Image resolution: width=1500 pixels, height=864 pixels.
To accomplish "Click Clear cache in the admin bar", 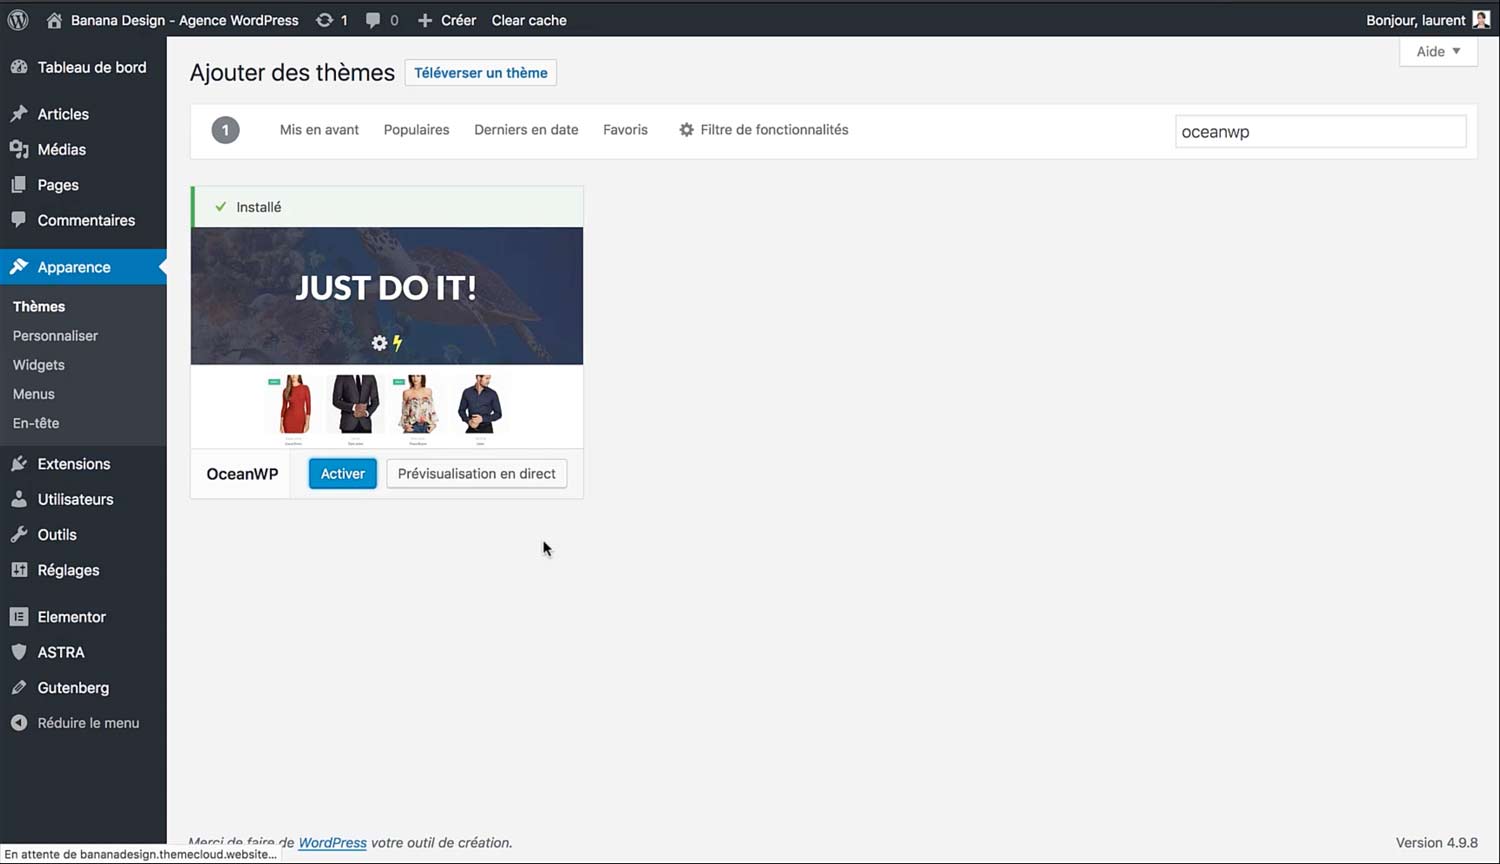I will pos(529,20).
